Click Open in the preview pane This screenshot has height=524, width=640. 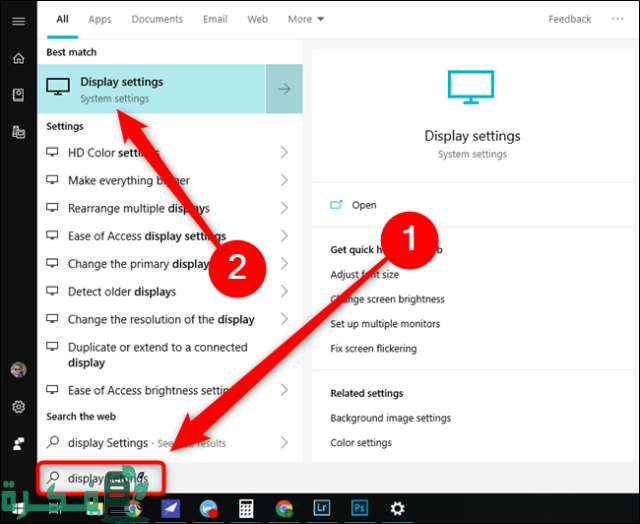tap(364, 205)
